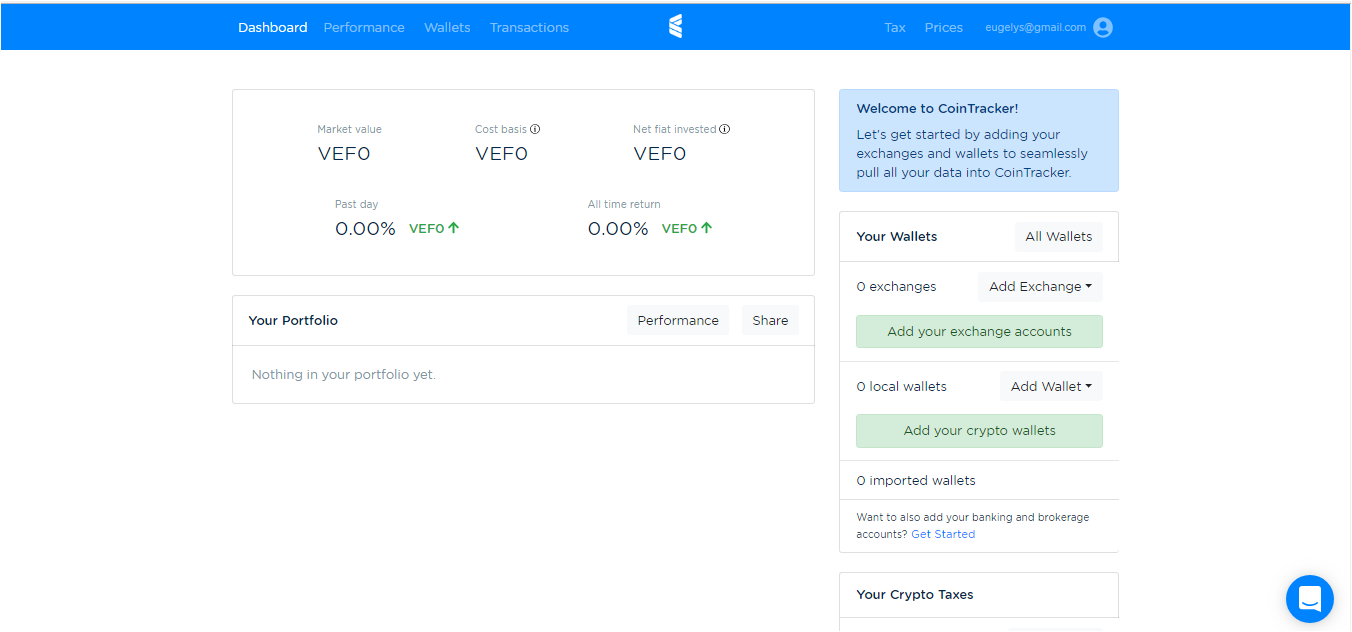Switch to the Transactions nav tab
Screen dimensions: 1352x632
pyautogui.click(x=529, y=28)
